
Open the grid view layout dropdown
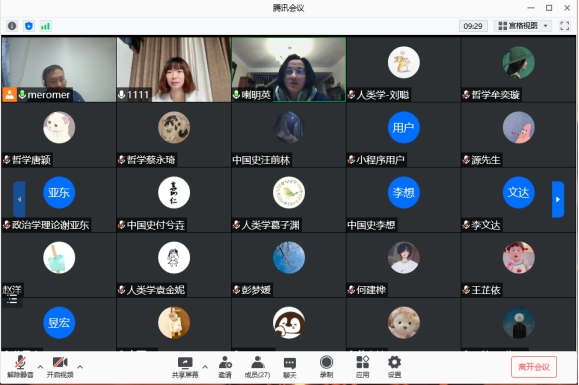coord(523,26)
